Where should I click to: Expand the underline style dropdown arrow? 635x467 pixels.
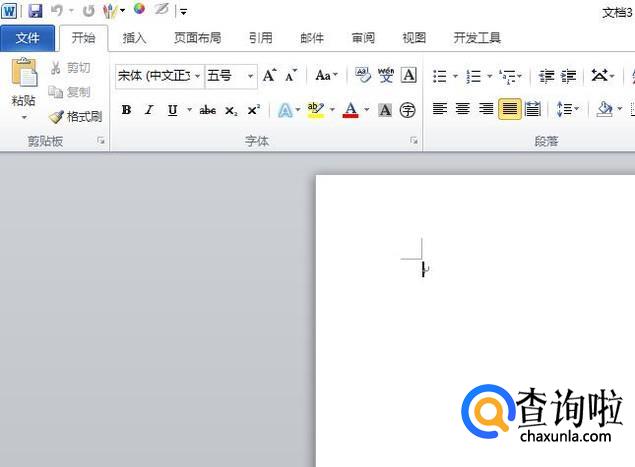[189, 109]
